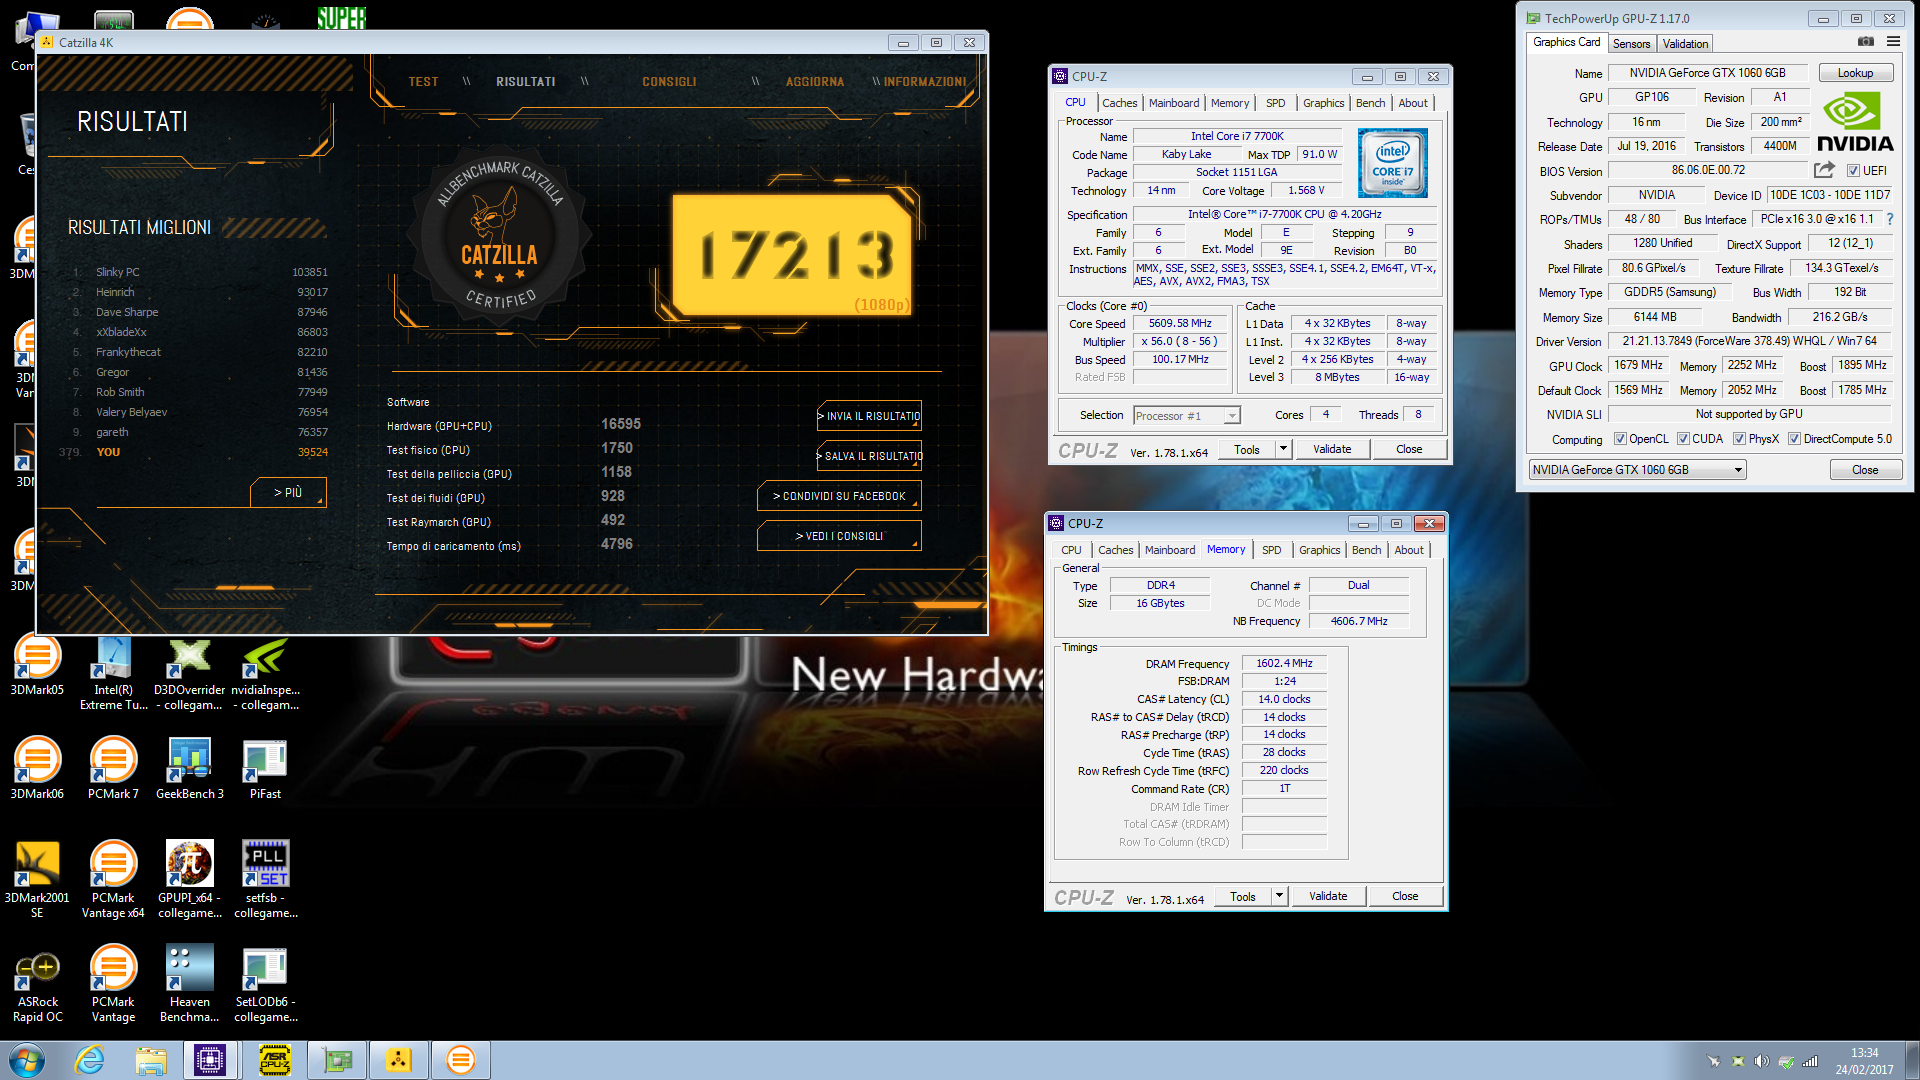Click the purple CPU-Z taskbar icon
This screenshot has width=1920, height=1080.
click(210, 1060)
